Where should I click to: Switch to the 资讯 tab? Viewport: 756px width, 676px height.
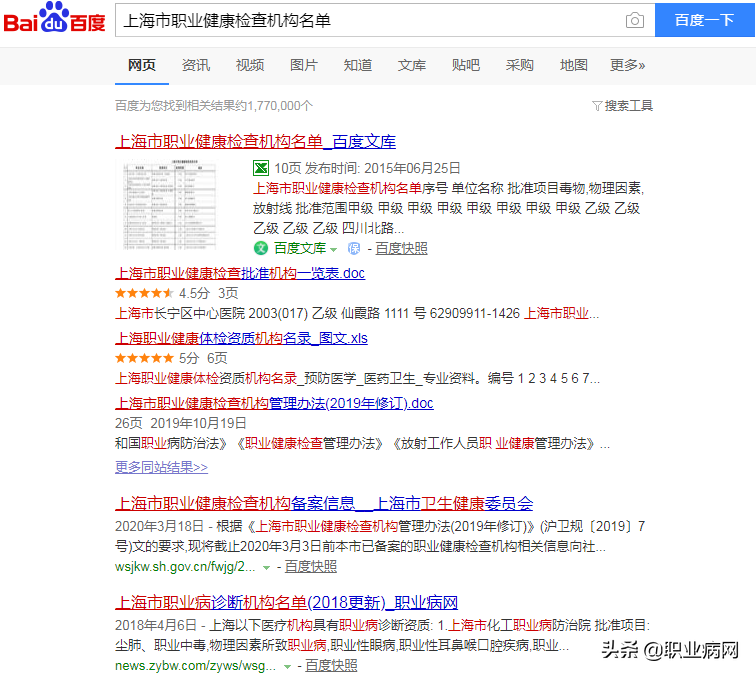pyautogui.click(x=196, y=65)
